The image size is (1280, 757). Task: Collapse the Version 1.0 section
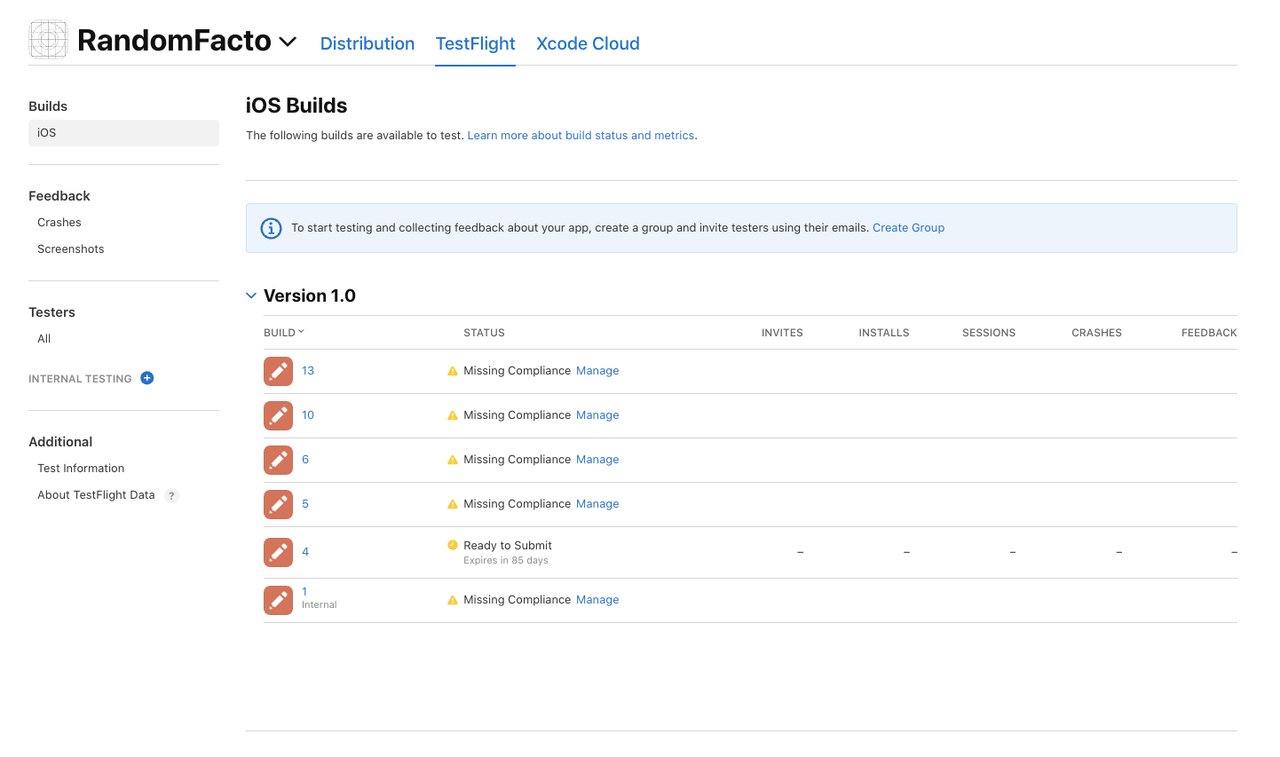pos(251,296)
